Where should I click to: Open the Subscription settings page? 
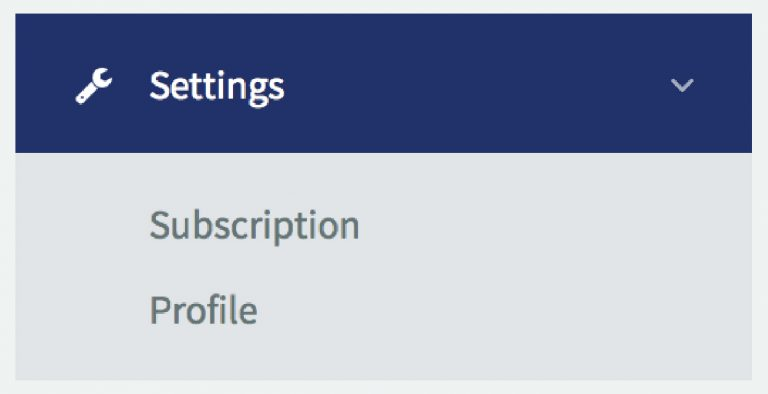click(x=254, y=226)
